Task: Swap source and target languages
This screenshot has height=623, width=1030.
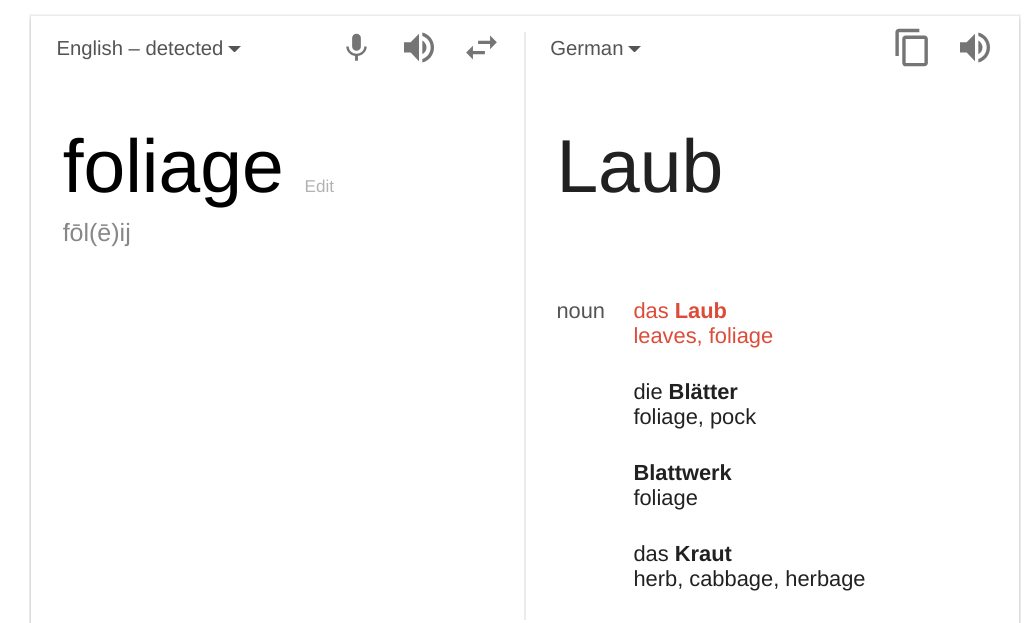Action: [x=481, y=47]
